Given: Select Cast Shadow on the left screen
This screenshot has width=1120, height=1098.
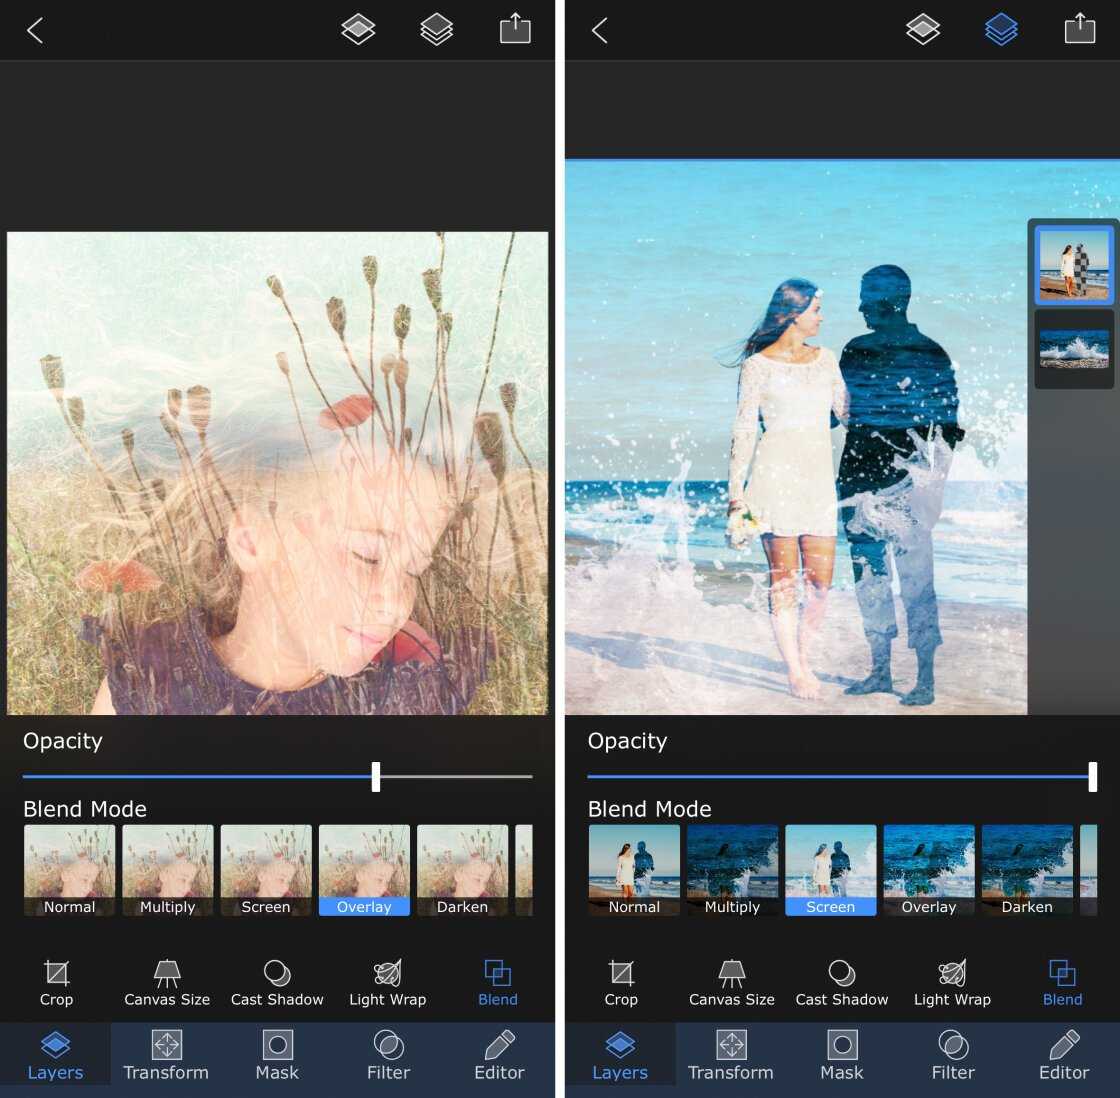Looking at the screenshot, I should click(277, 982).
